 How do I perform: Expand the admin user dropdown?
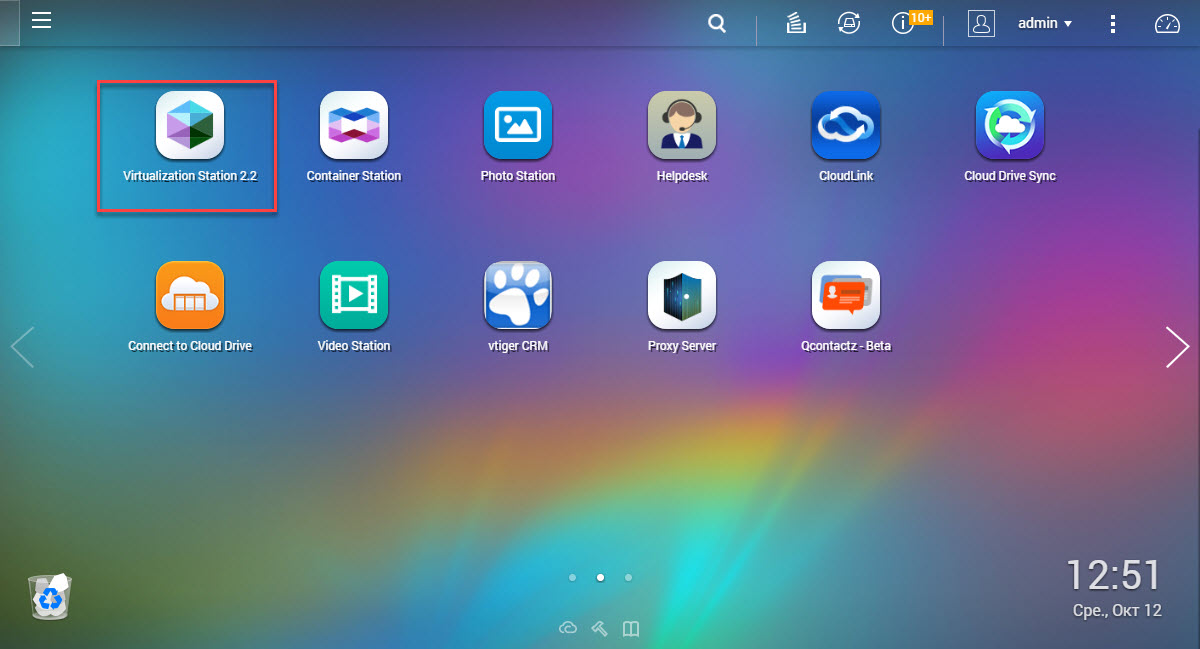[1045, 23]
